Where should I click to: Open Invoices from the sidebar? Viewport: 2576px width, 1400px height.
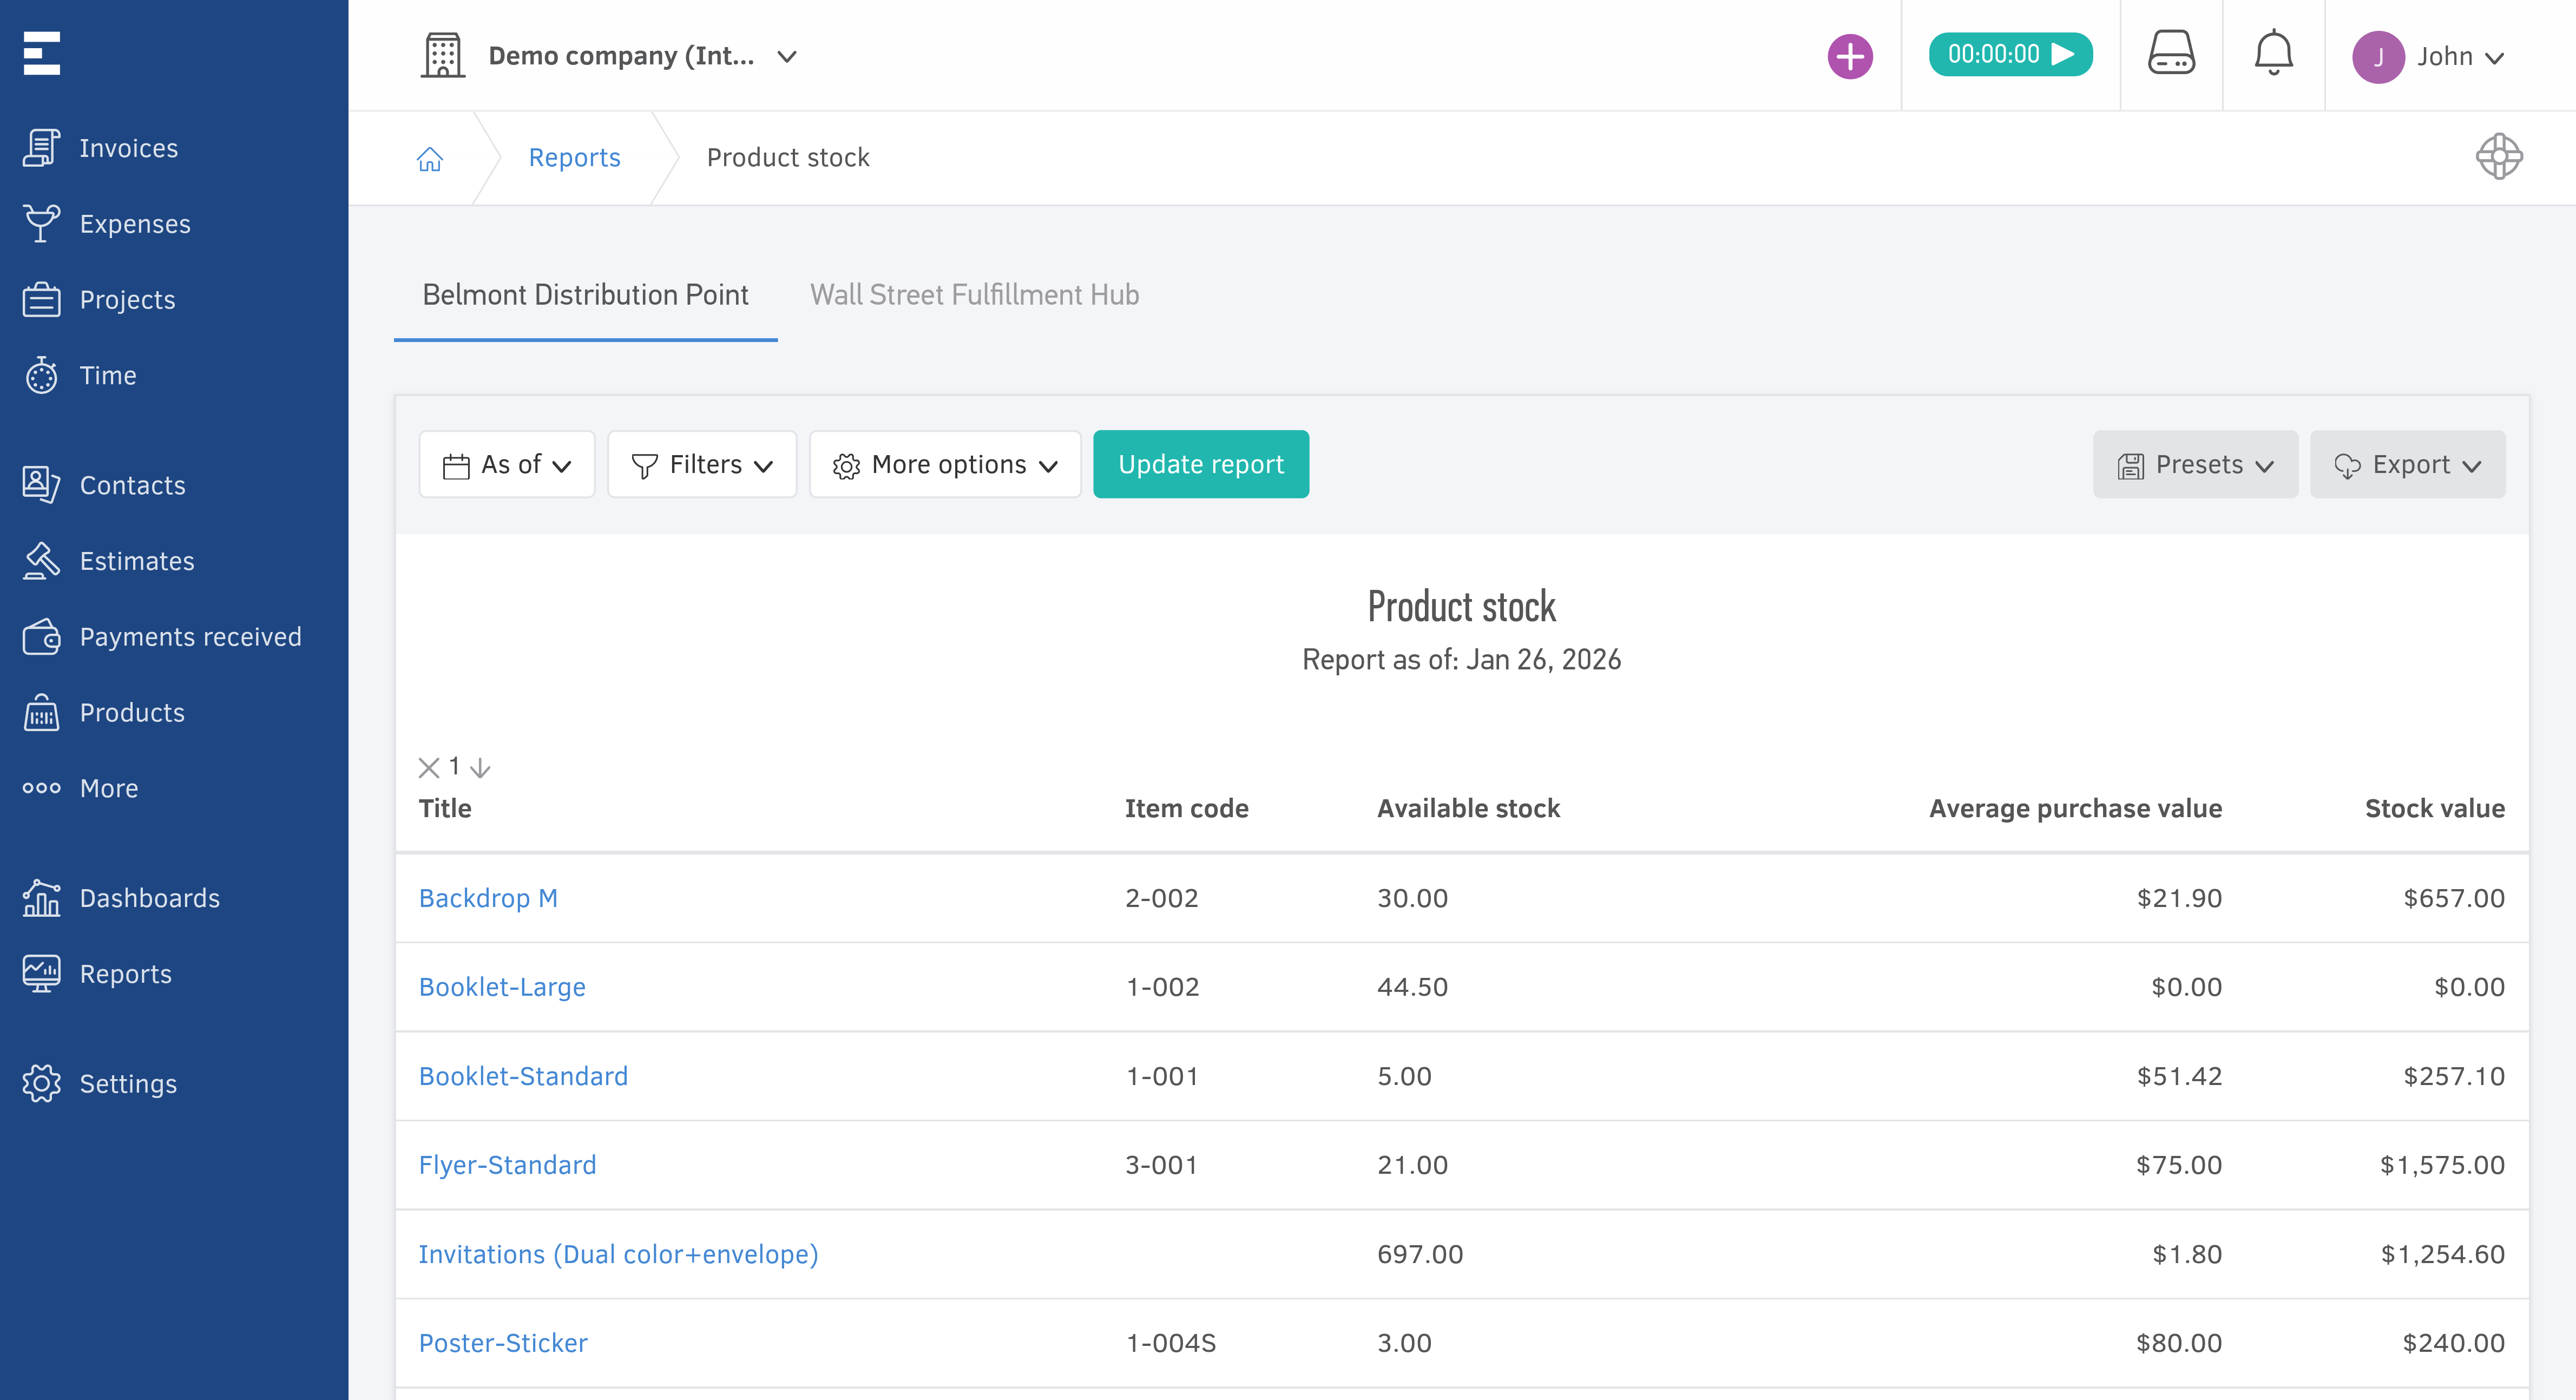click(x=128, y=148)
